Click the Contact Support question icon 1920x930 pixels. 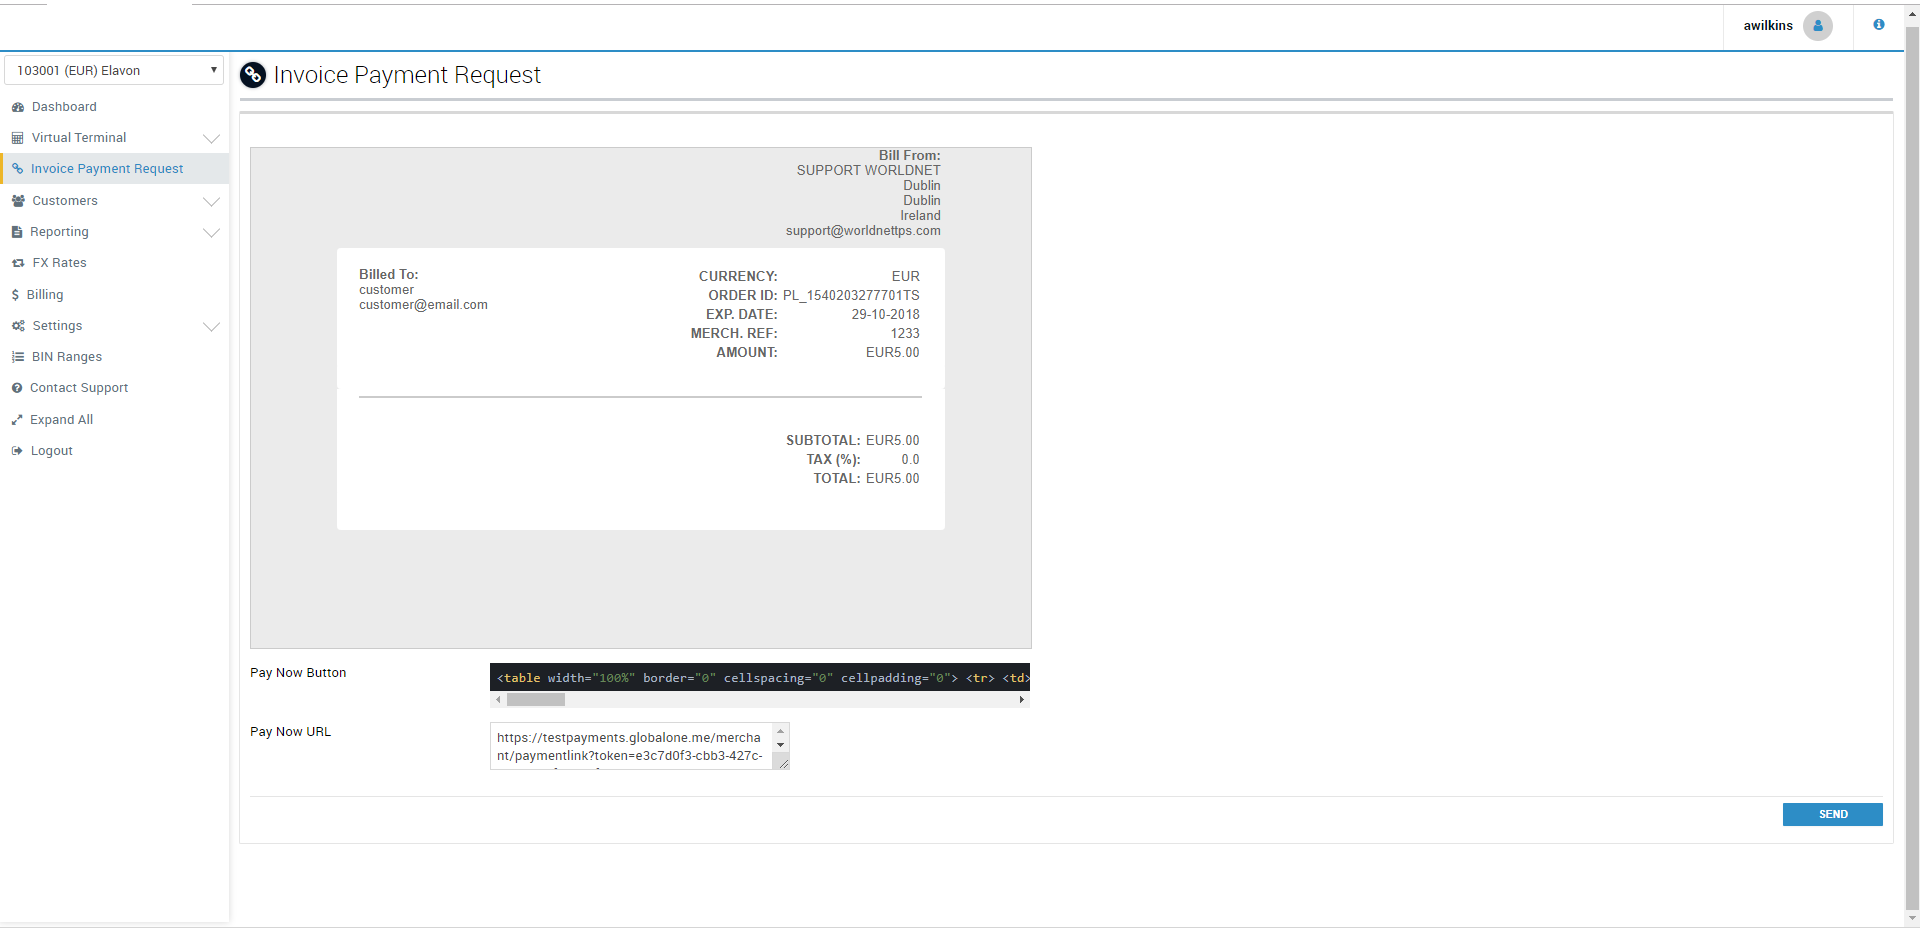click(17, 388)
